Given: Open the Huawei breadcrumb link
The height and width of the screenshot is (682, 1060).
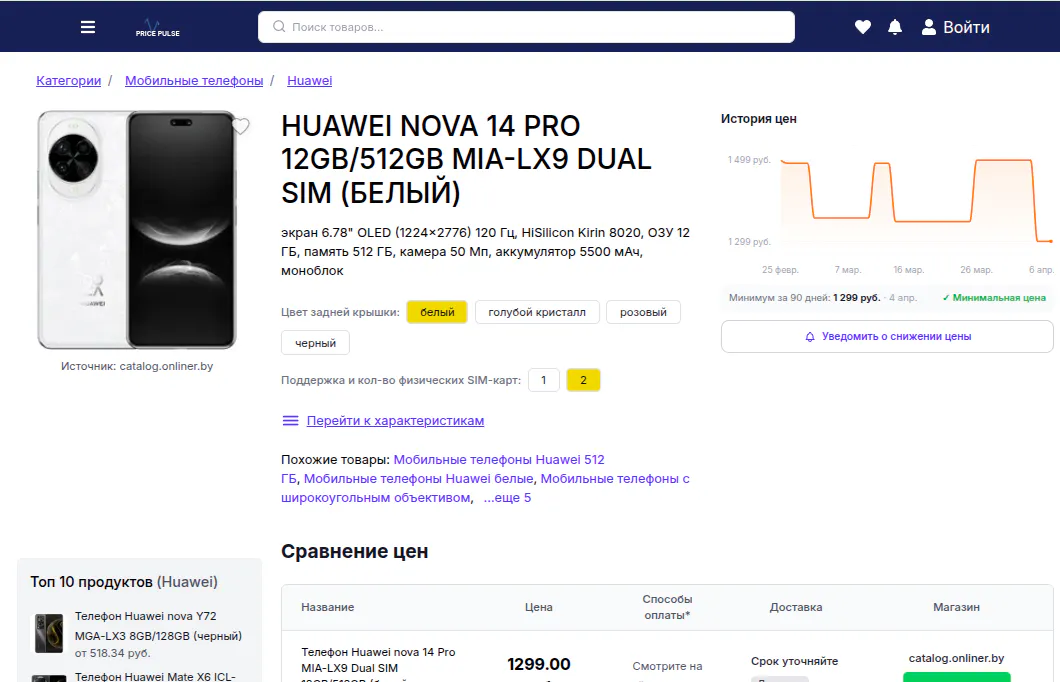Looking at the screenshot, I should pyautogui.click(x=310, y=80).
